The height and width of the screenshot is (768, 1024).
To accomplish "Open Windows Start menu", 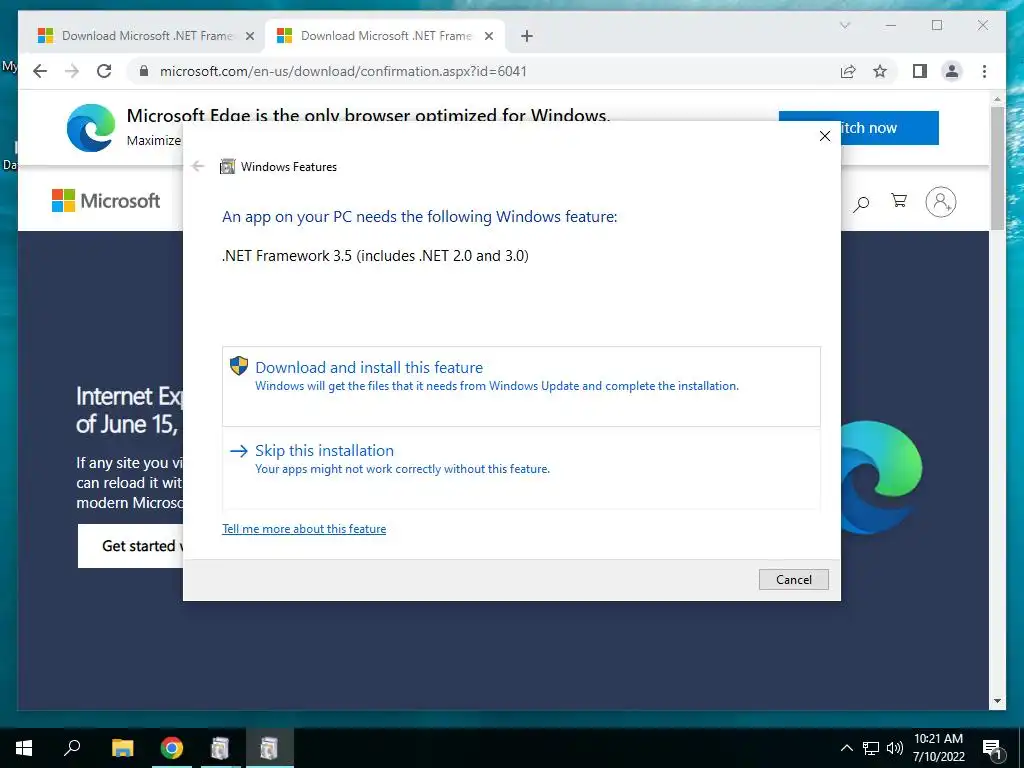I will [24, 747].
